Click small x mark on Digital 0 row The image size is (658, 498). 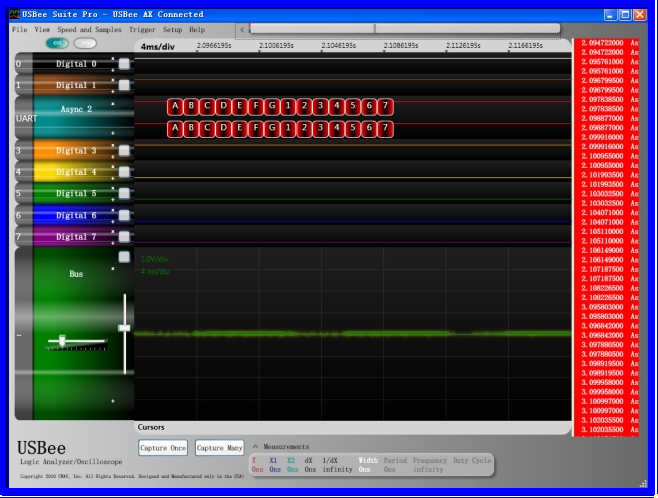(x=113, y=58)
